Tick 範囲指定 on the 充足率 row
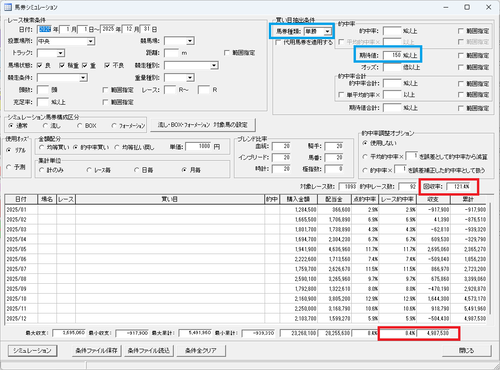 click(105, 102)
